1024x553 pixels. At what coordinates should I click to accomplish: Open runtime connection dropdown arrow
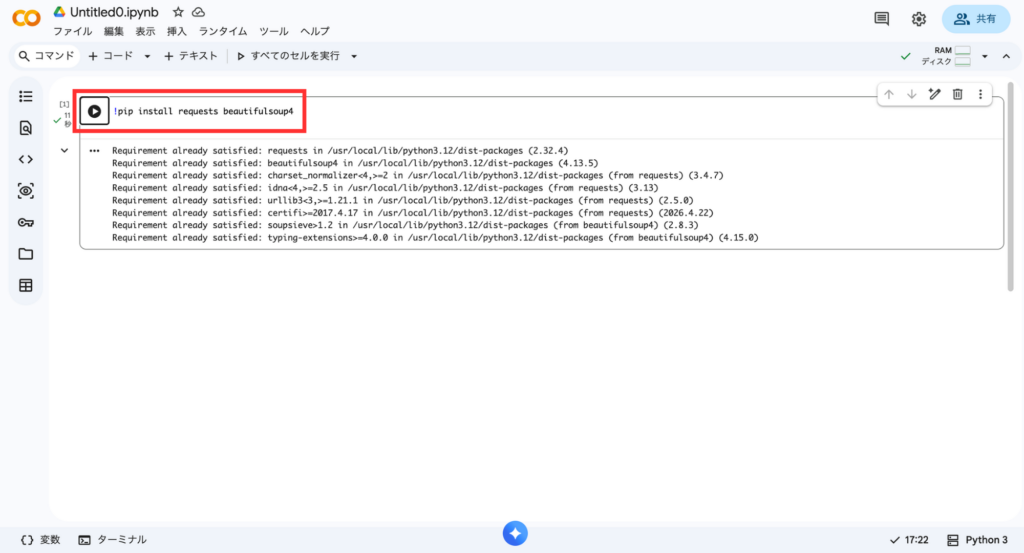[985, 57]
